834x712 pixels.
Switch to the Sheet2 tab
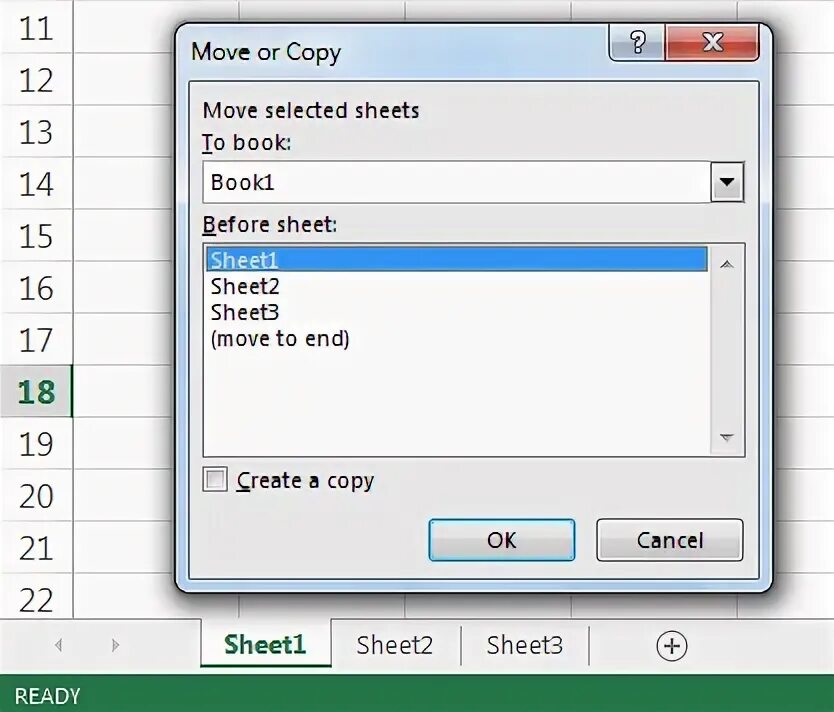tap(395, 645)
